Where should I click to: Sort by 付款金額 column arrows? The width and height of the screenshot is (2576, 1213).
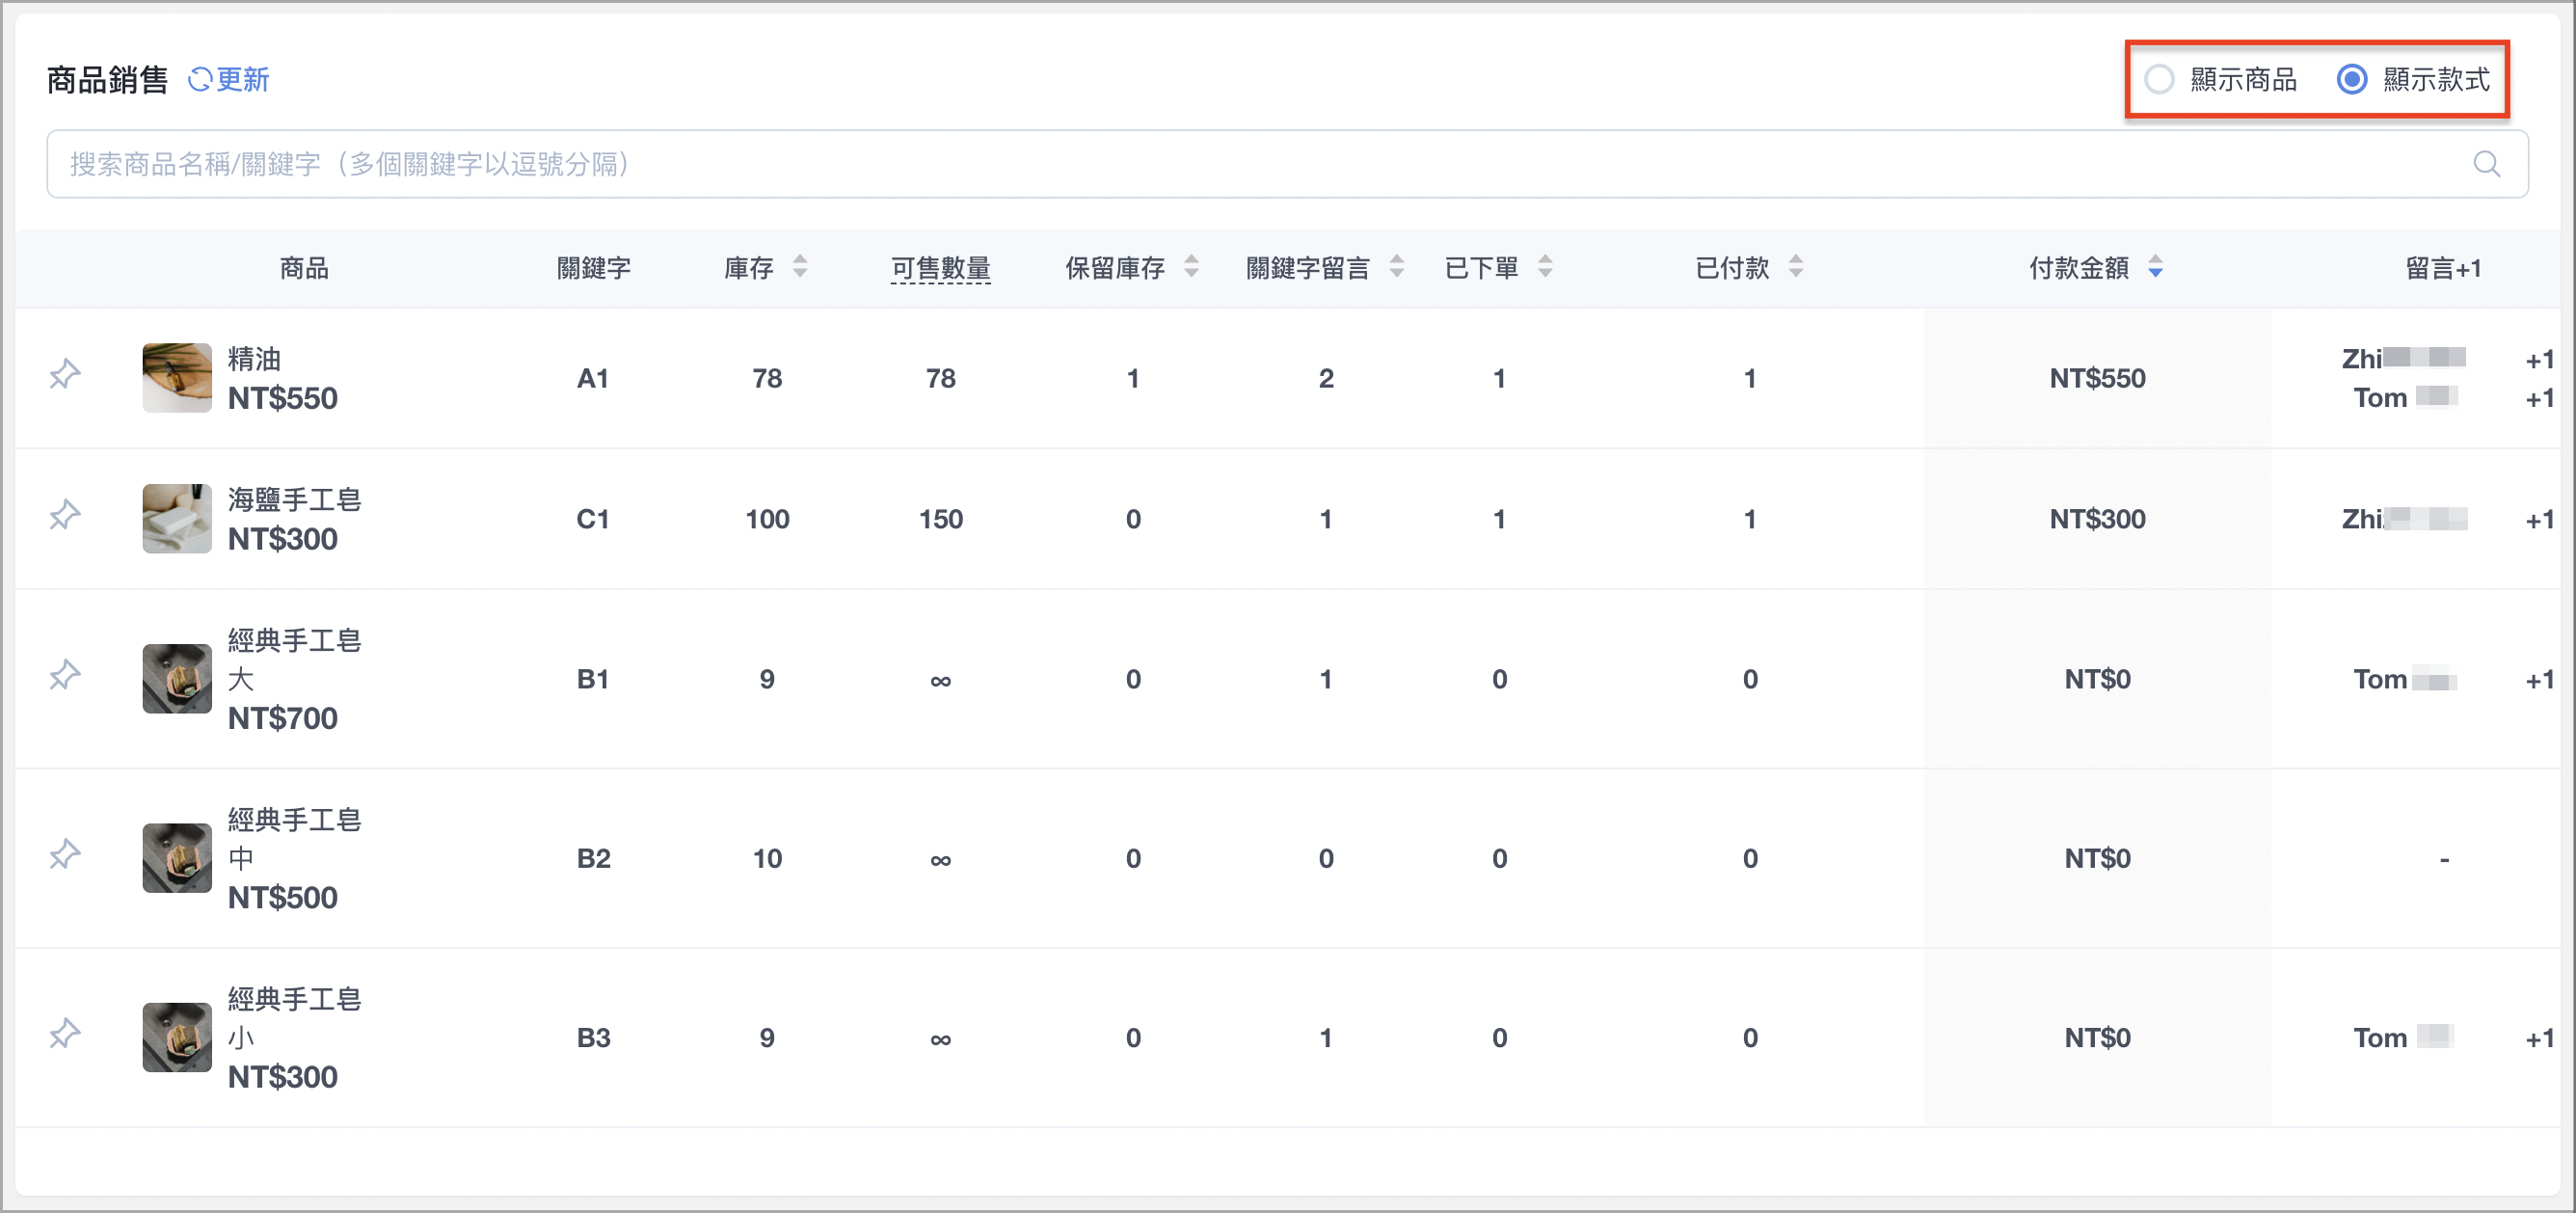coord(2155,266)
